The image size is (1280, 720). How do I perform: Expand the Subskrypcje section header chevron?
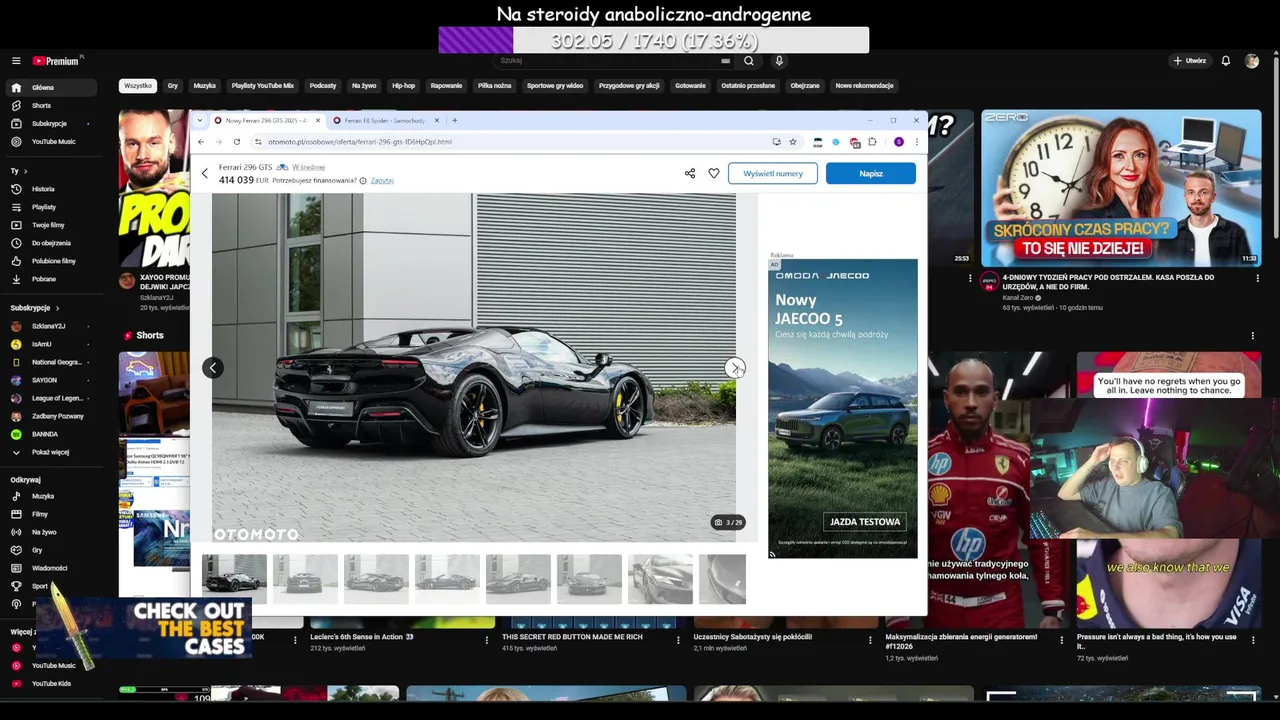57,308
